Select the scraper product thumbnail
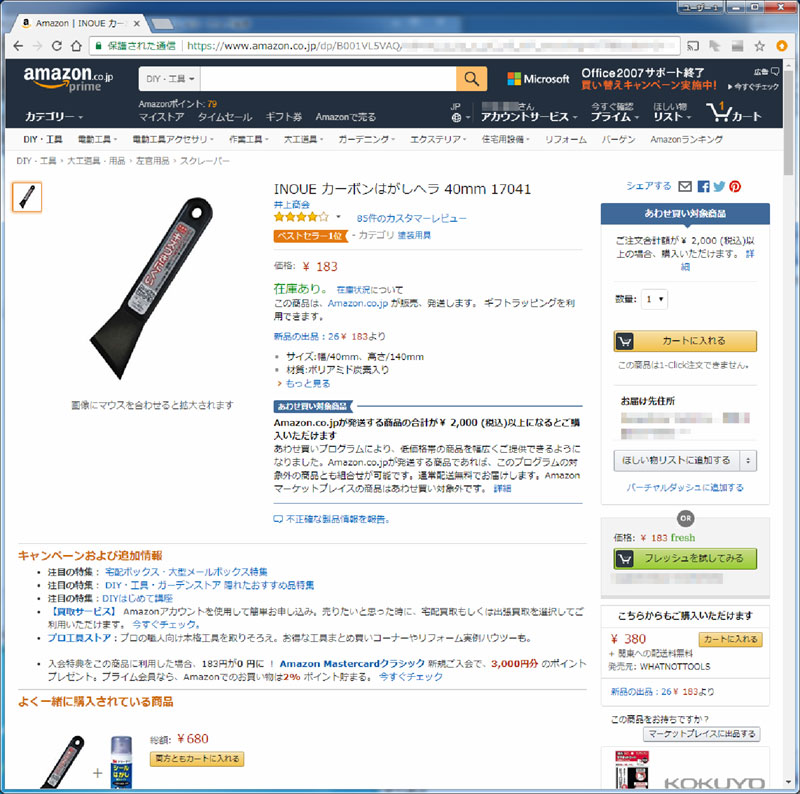The width and height of the screenshot is (800, 794). coord(27,196)
